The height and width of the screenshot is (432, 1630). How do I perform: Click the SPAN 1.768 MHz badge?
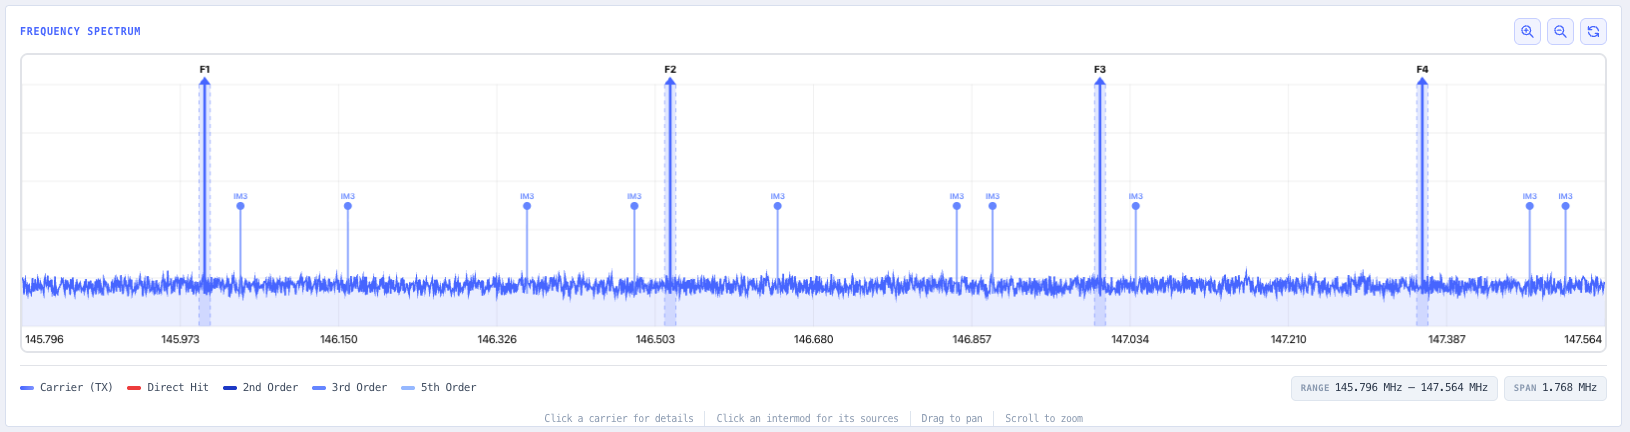click(1555, 388)
